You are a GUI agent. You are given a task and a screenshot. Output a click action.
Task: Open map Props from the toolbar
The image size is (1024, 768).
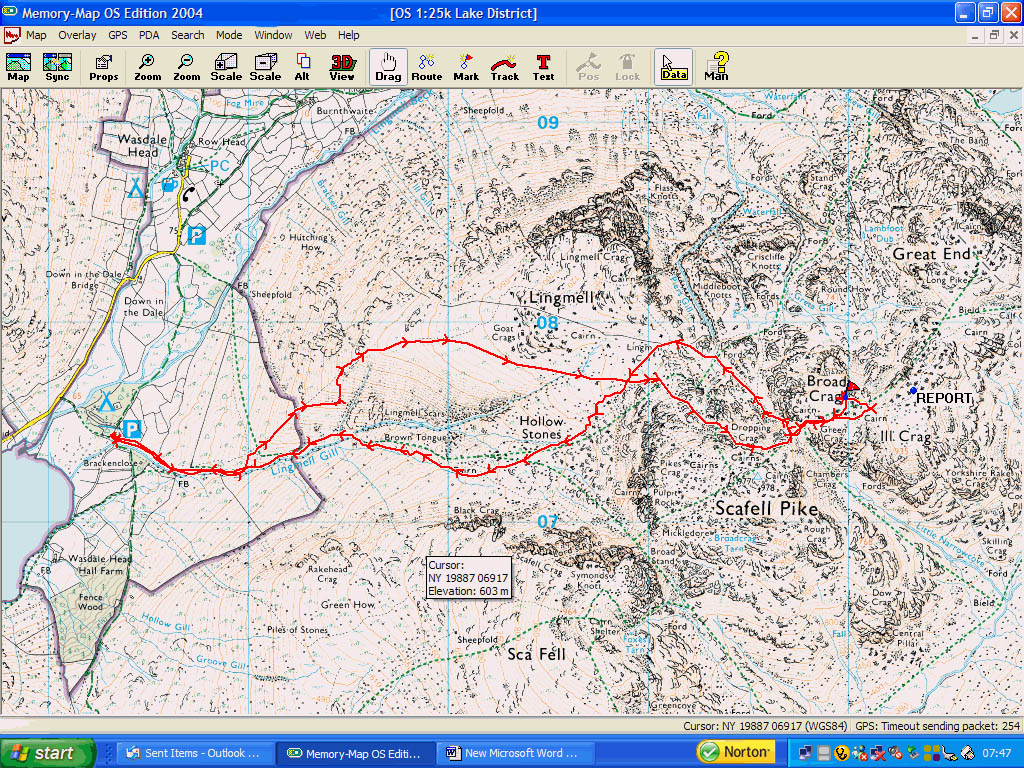(104, 67)
